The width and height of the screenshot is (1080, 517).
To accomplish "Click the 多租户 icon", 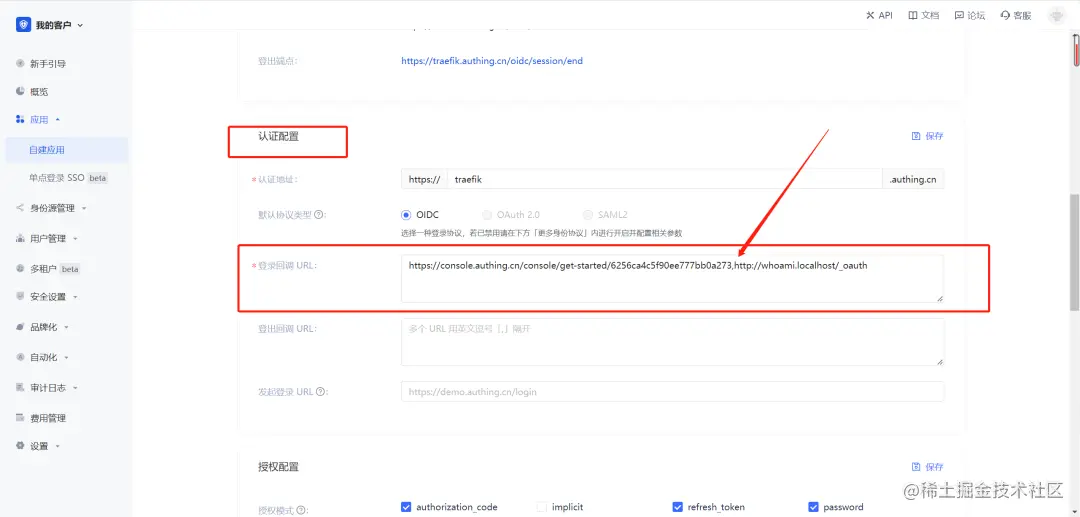I will [20, 268].
